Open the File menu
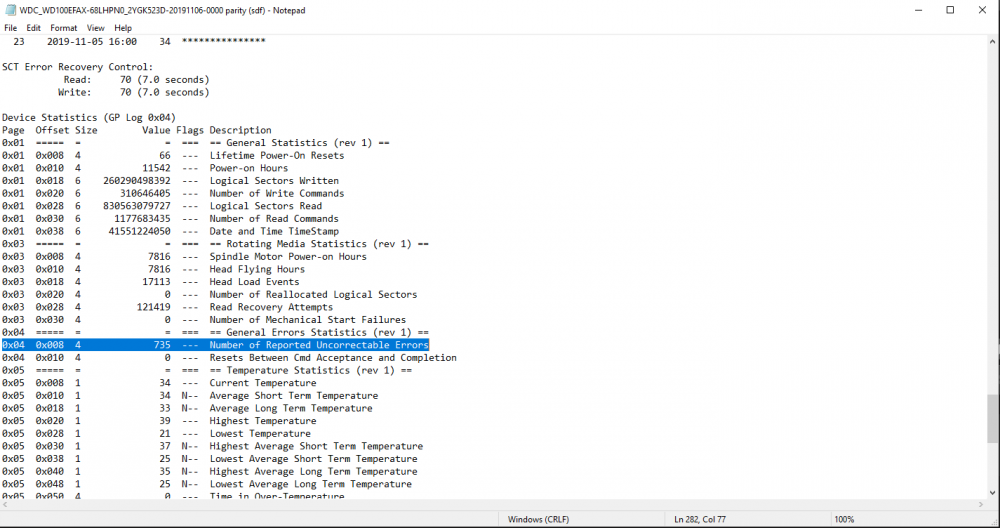This screenshot has width=1000, height=528. tap(10, 28)
